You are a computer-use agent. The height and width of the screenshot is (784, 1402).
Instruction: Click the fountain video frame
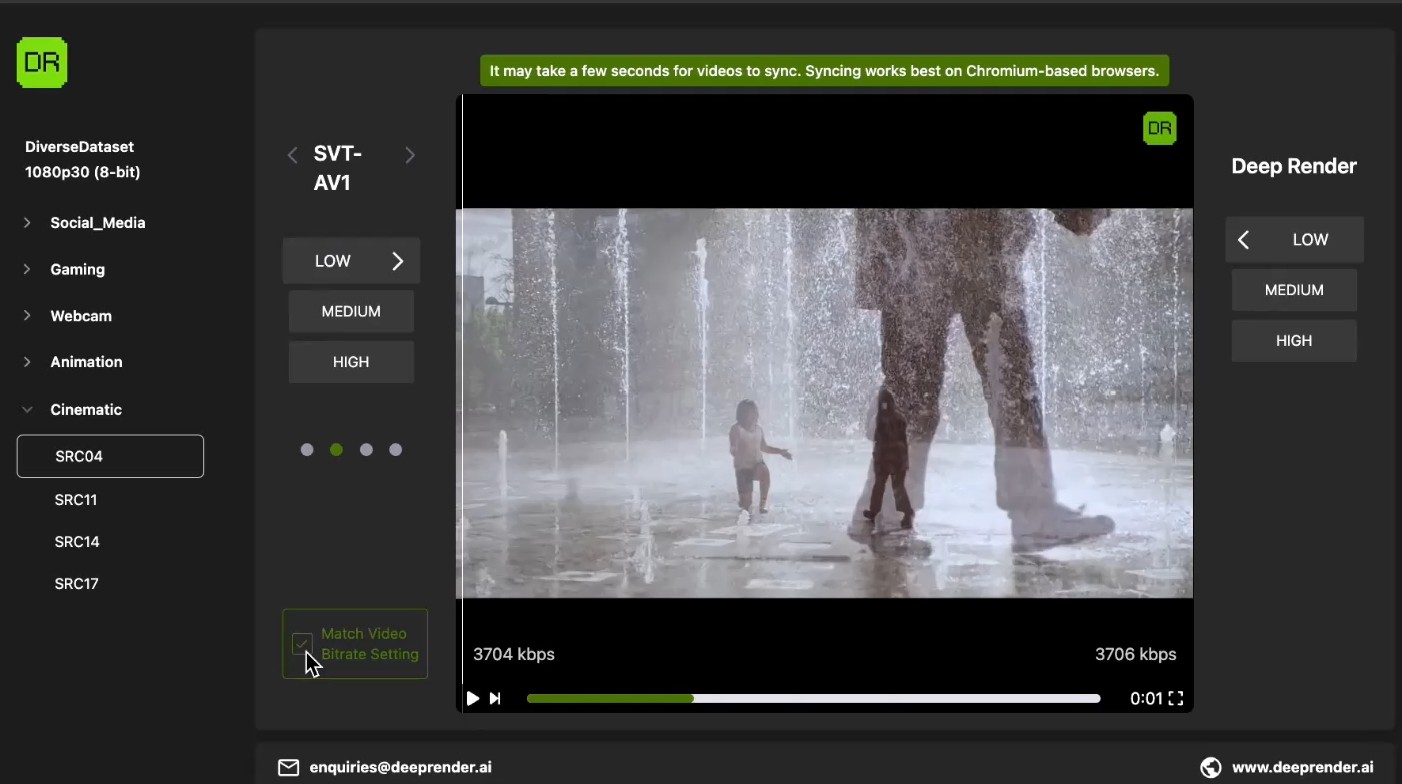pyautogui.click(x=825, y=403)
